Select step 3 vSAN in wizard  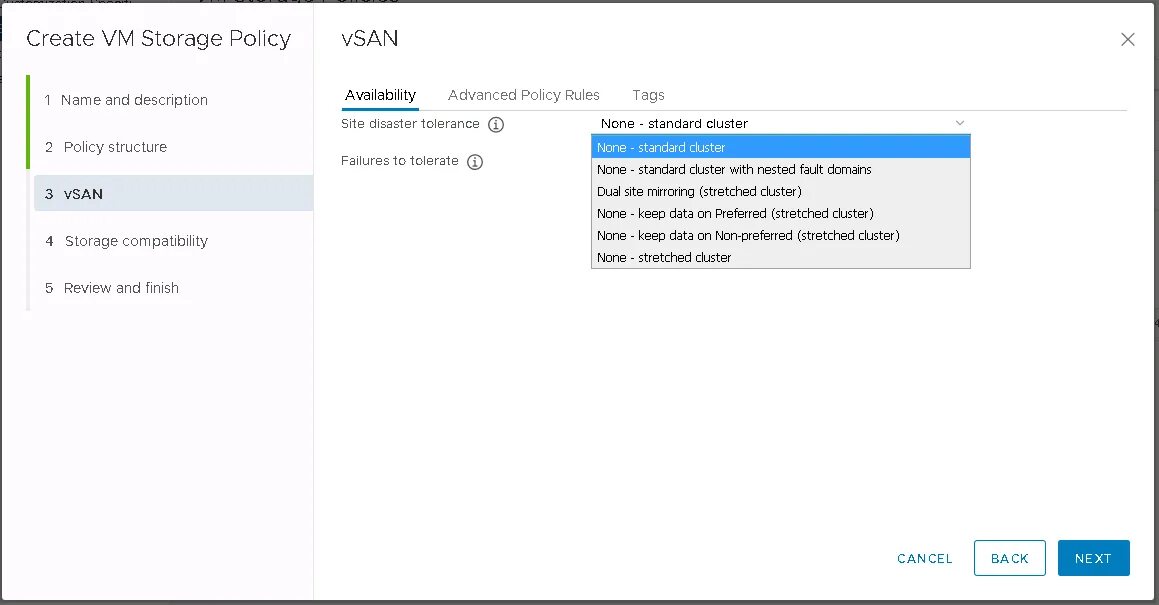click(x=174, y=194)
